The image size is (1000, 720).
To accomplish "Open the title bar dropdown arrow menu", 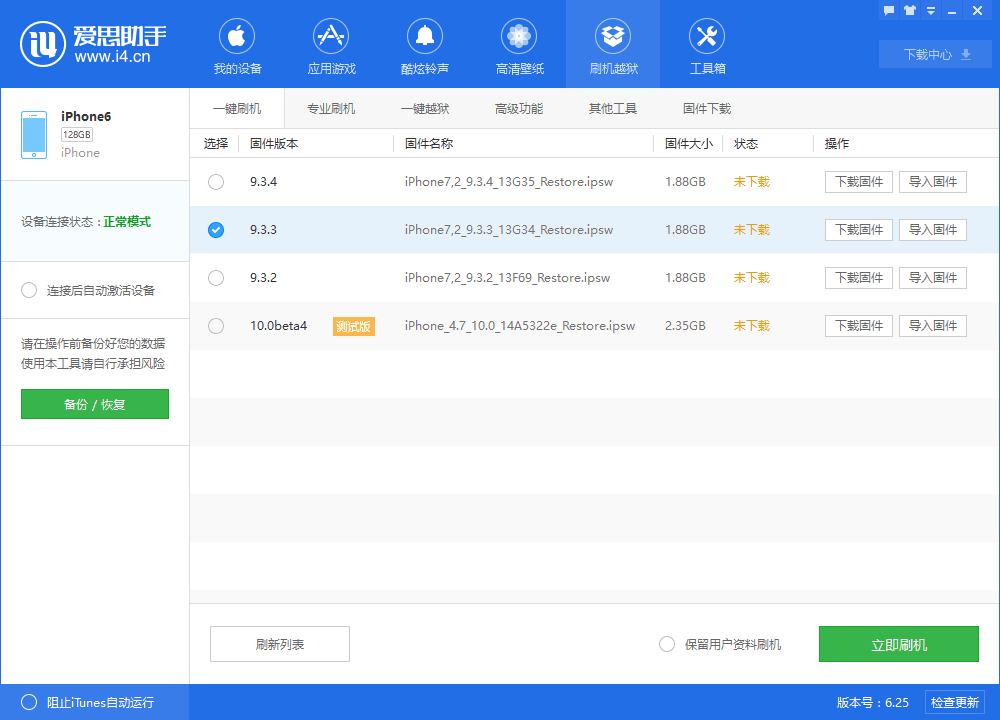I will (930, 10).
